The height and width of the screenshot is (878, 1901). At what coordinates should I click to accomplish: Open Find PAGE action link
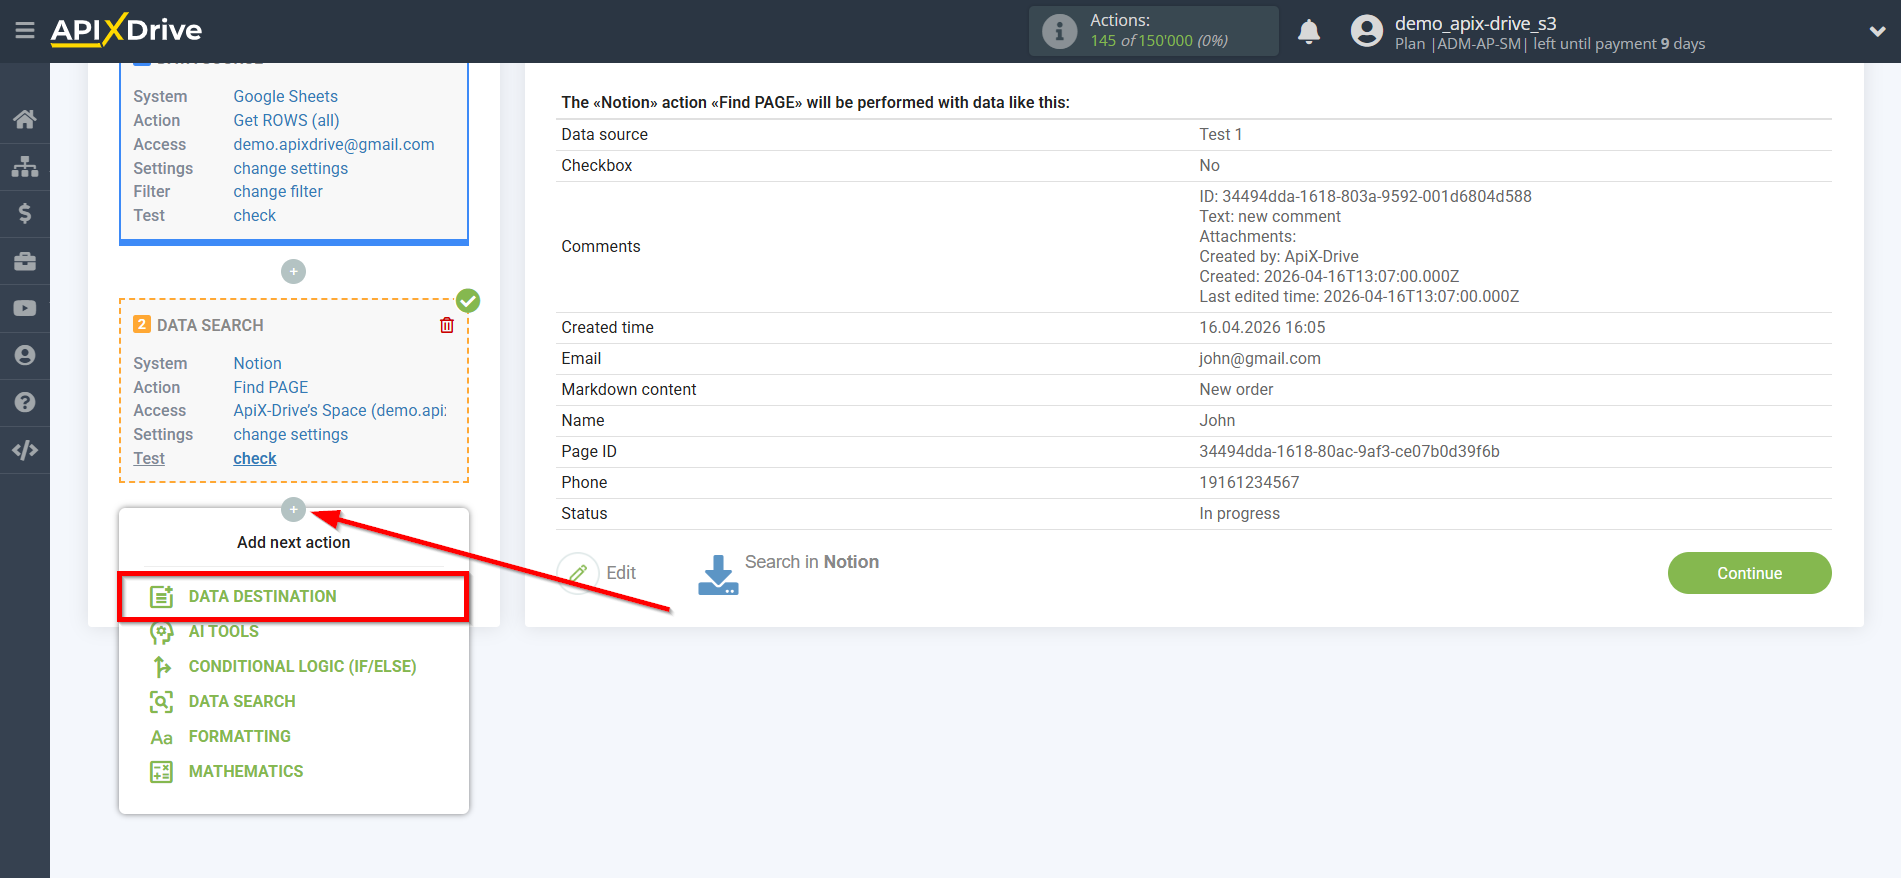coord(270,387)
